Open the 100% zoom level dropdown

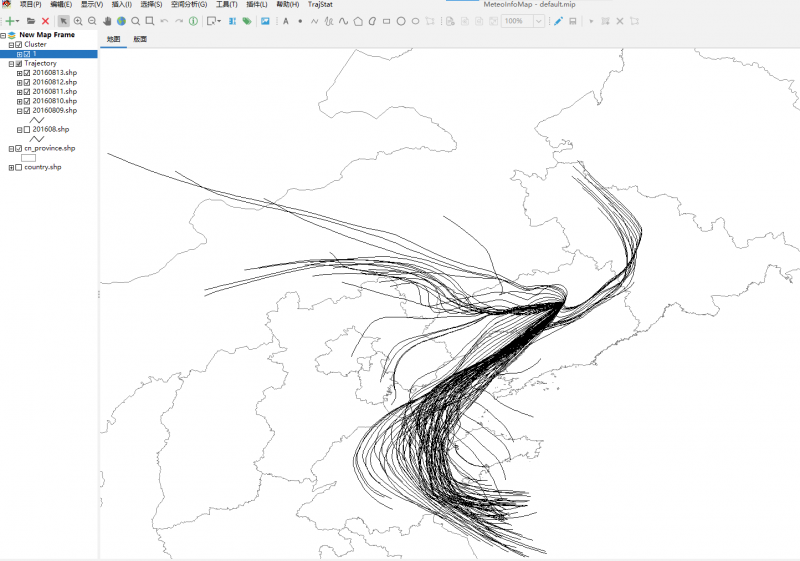point(539,21)
